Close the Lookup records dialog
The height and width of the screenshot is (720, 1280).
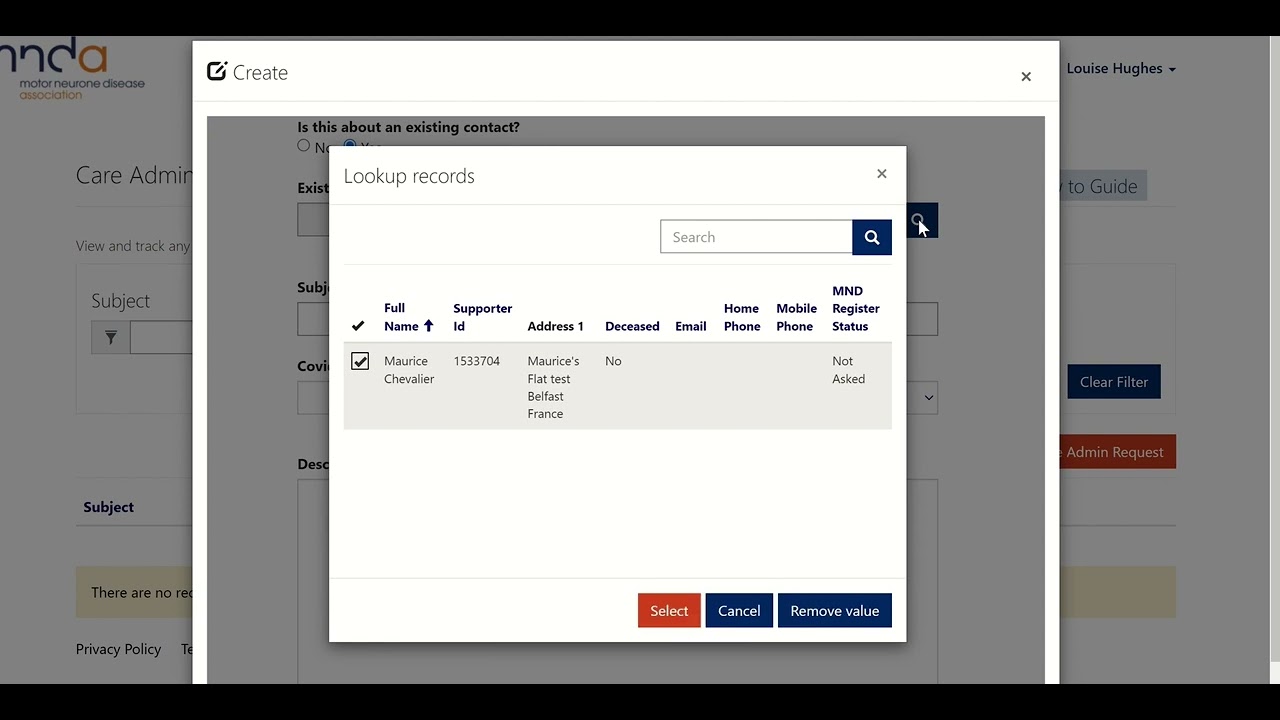pyautogui.click(x=882, y=174)
